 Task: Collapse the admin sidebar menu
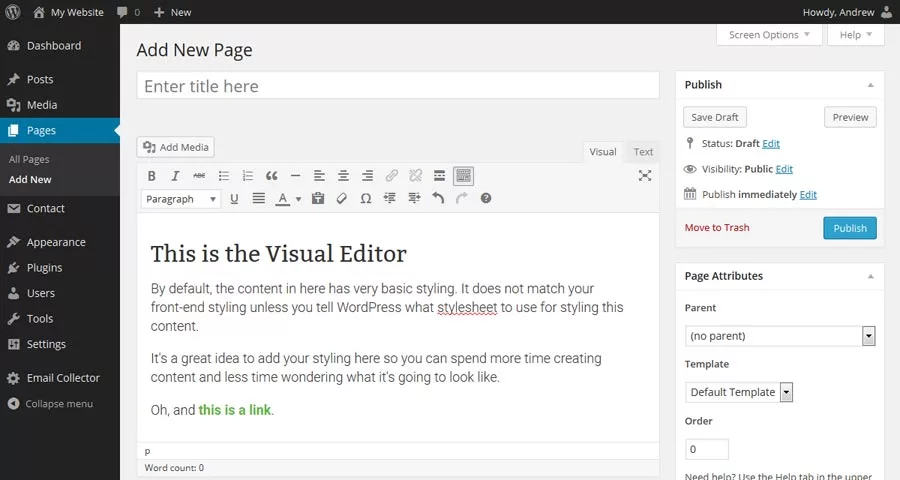coord(51,404)
